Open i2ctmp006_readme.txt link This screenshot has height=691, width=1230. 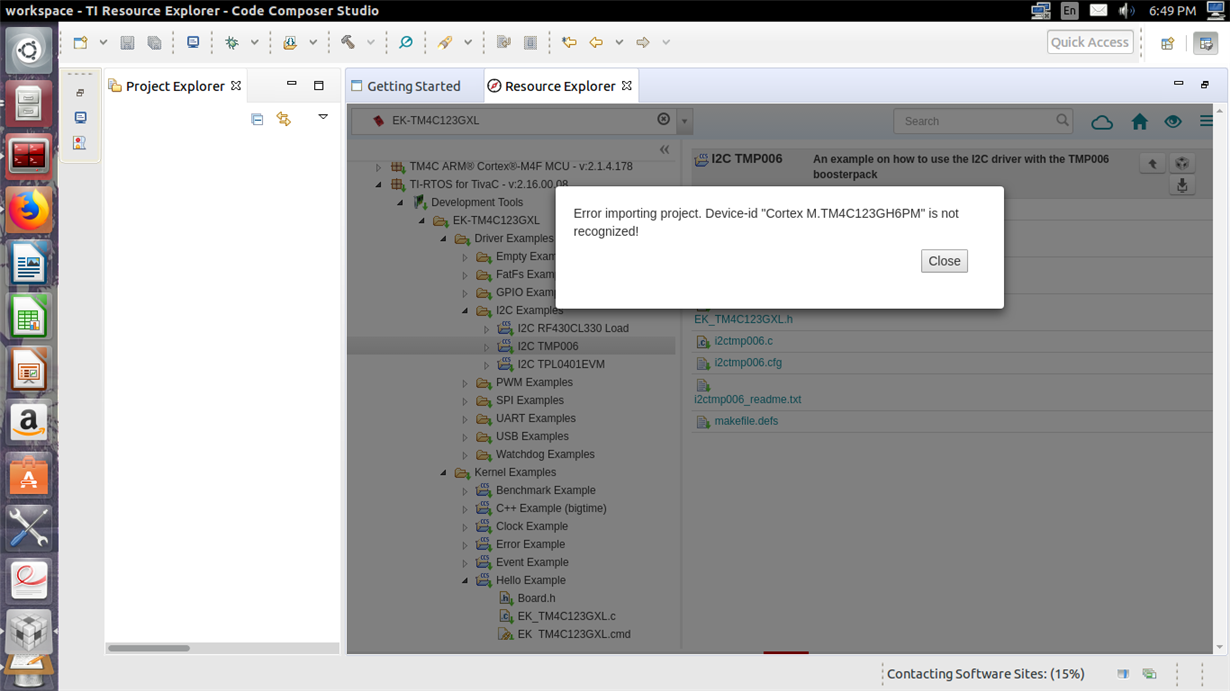click(x=747, y=399)
